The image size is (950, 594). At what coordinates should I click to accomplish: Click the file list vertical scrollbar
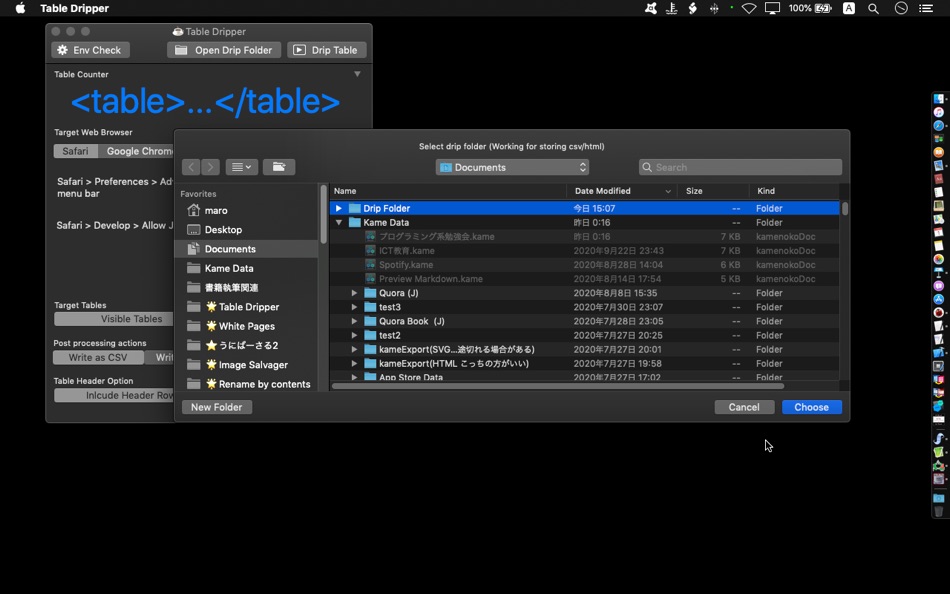pyautogui.click(x=845, y=209)
